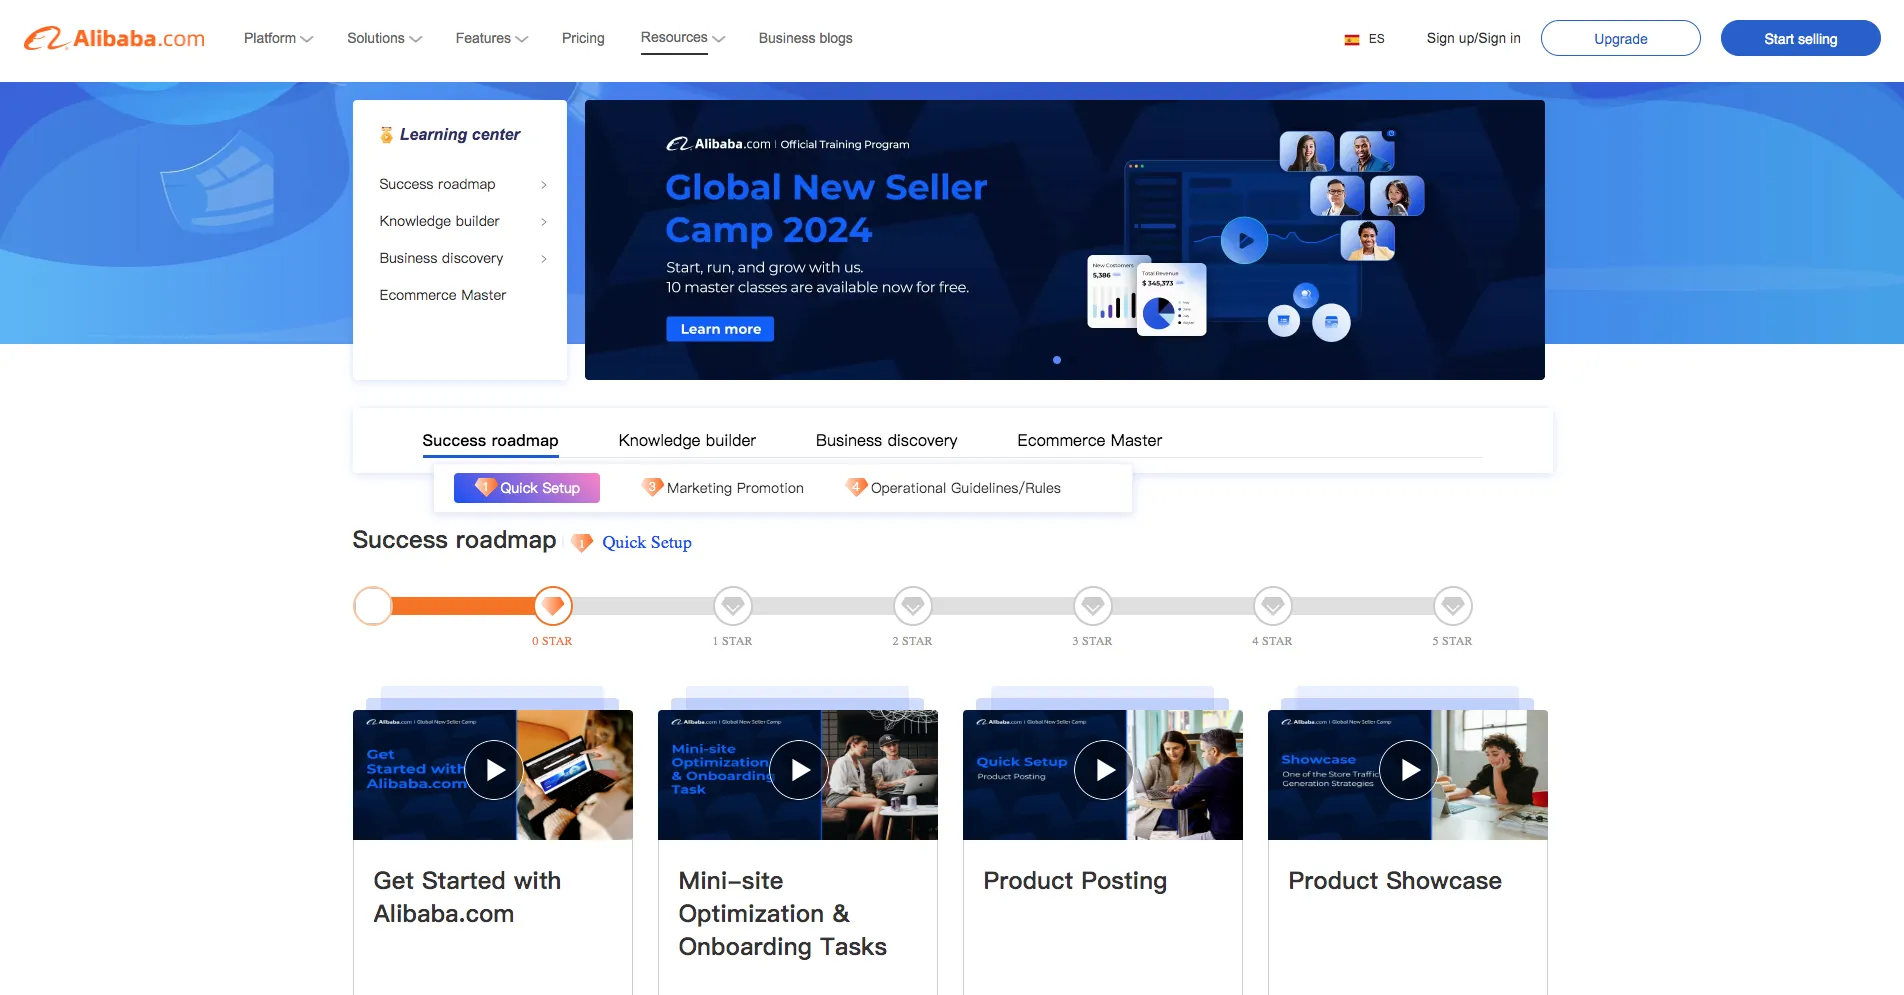Expand Business discovery sidebar arrow
The width and height of the screenshot is (1904, 995).
(x=544, y=259)
